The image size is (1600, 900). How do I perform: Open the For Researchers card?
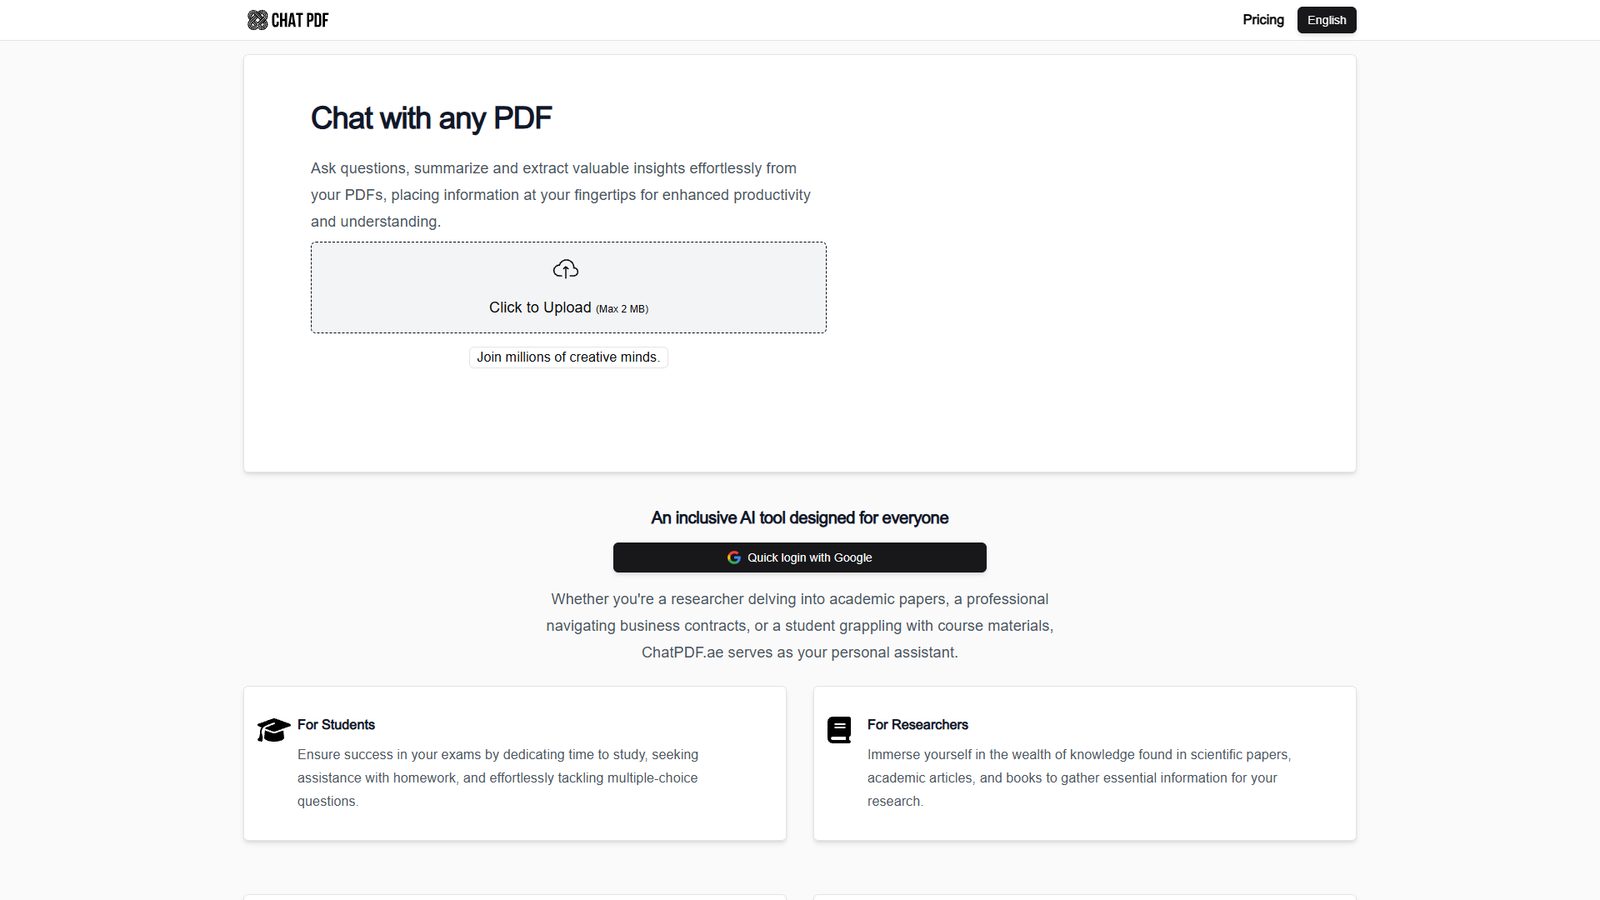1084,763
